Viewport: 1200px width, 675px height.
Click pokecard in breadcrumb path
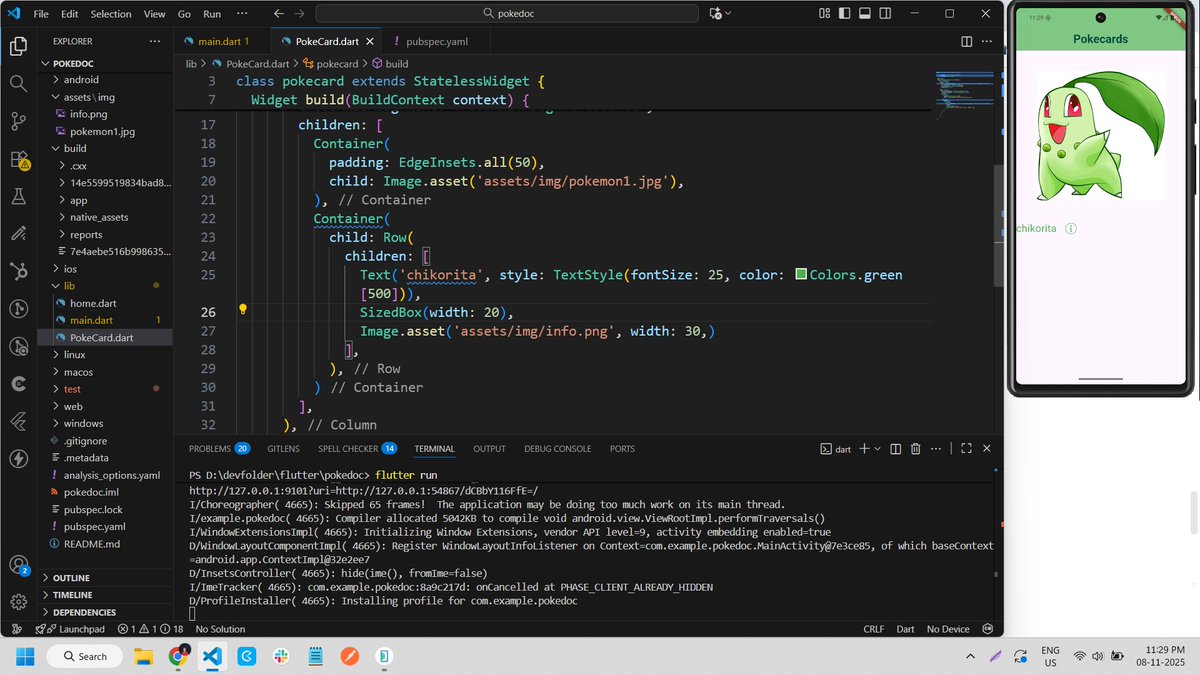point(337,63)
